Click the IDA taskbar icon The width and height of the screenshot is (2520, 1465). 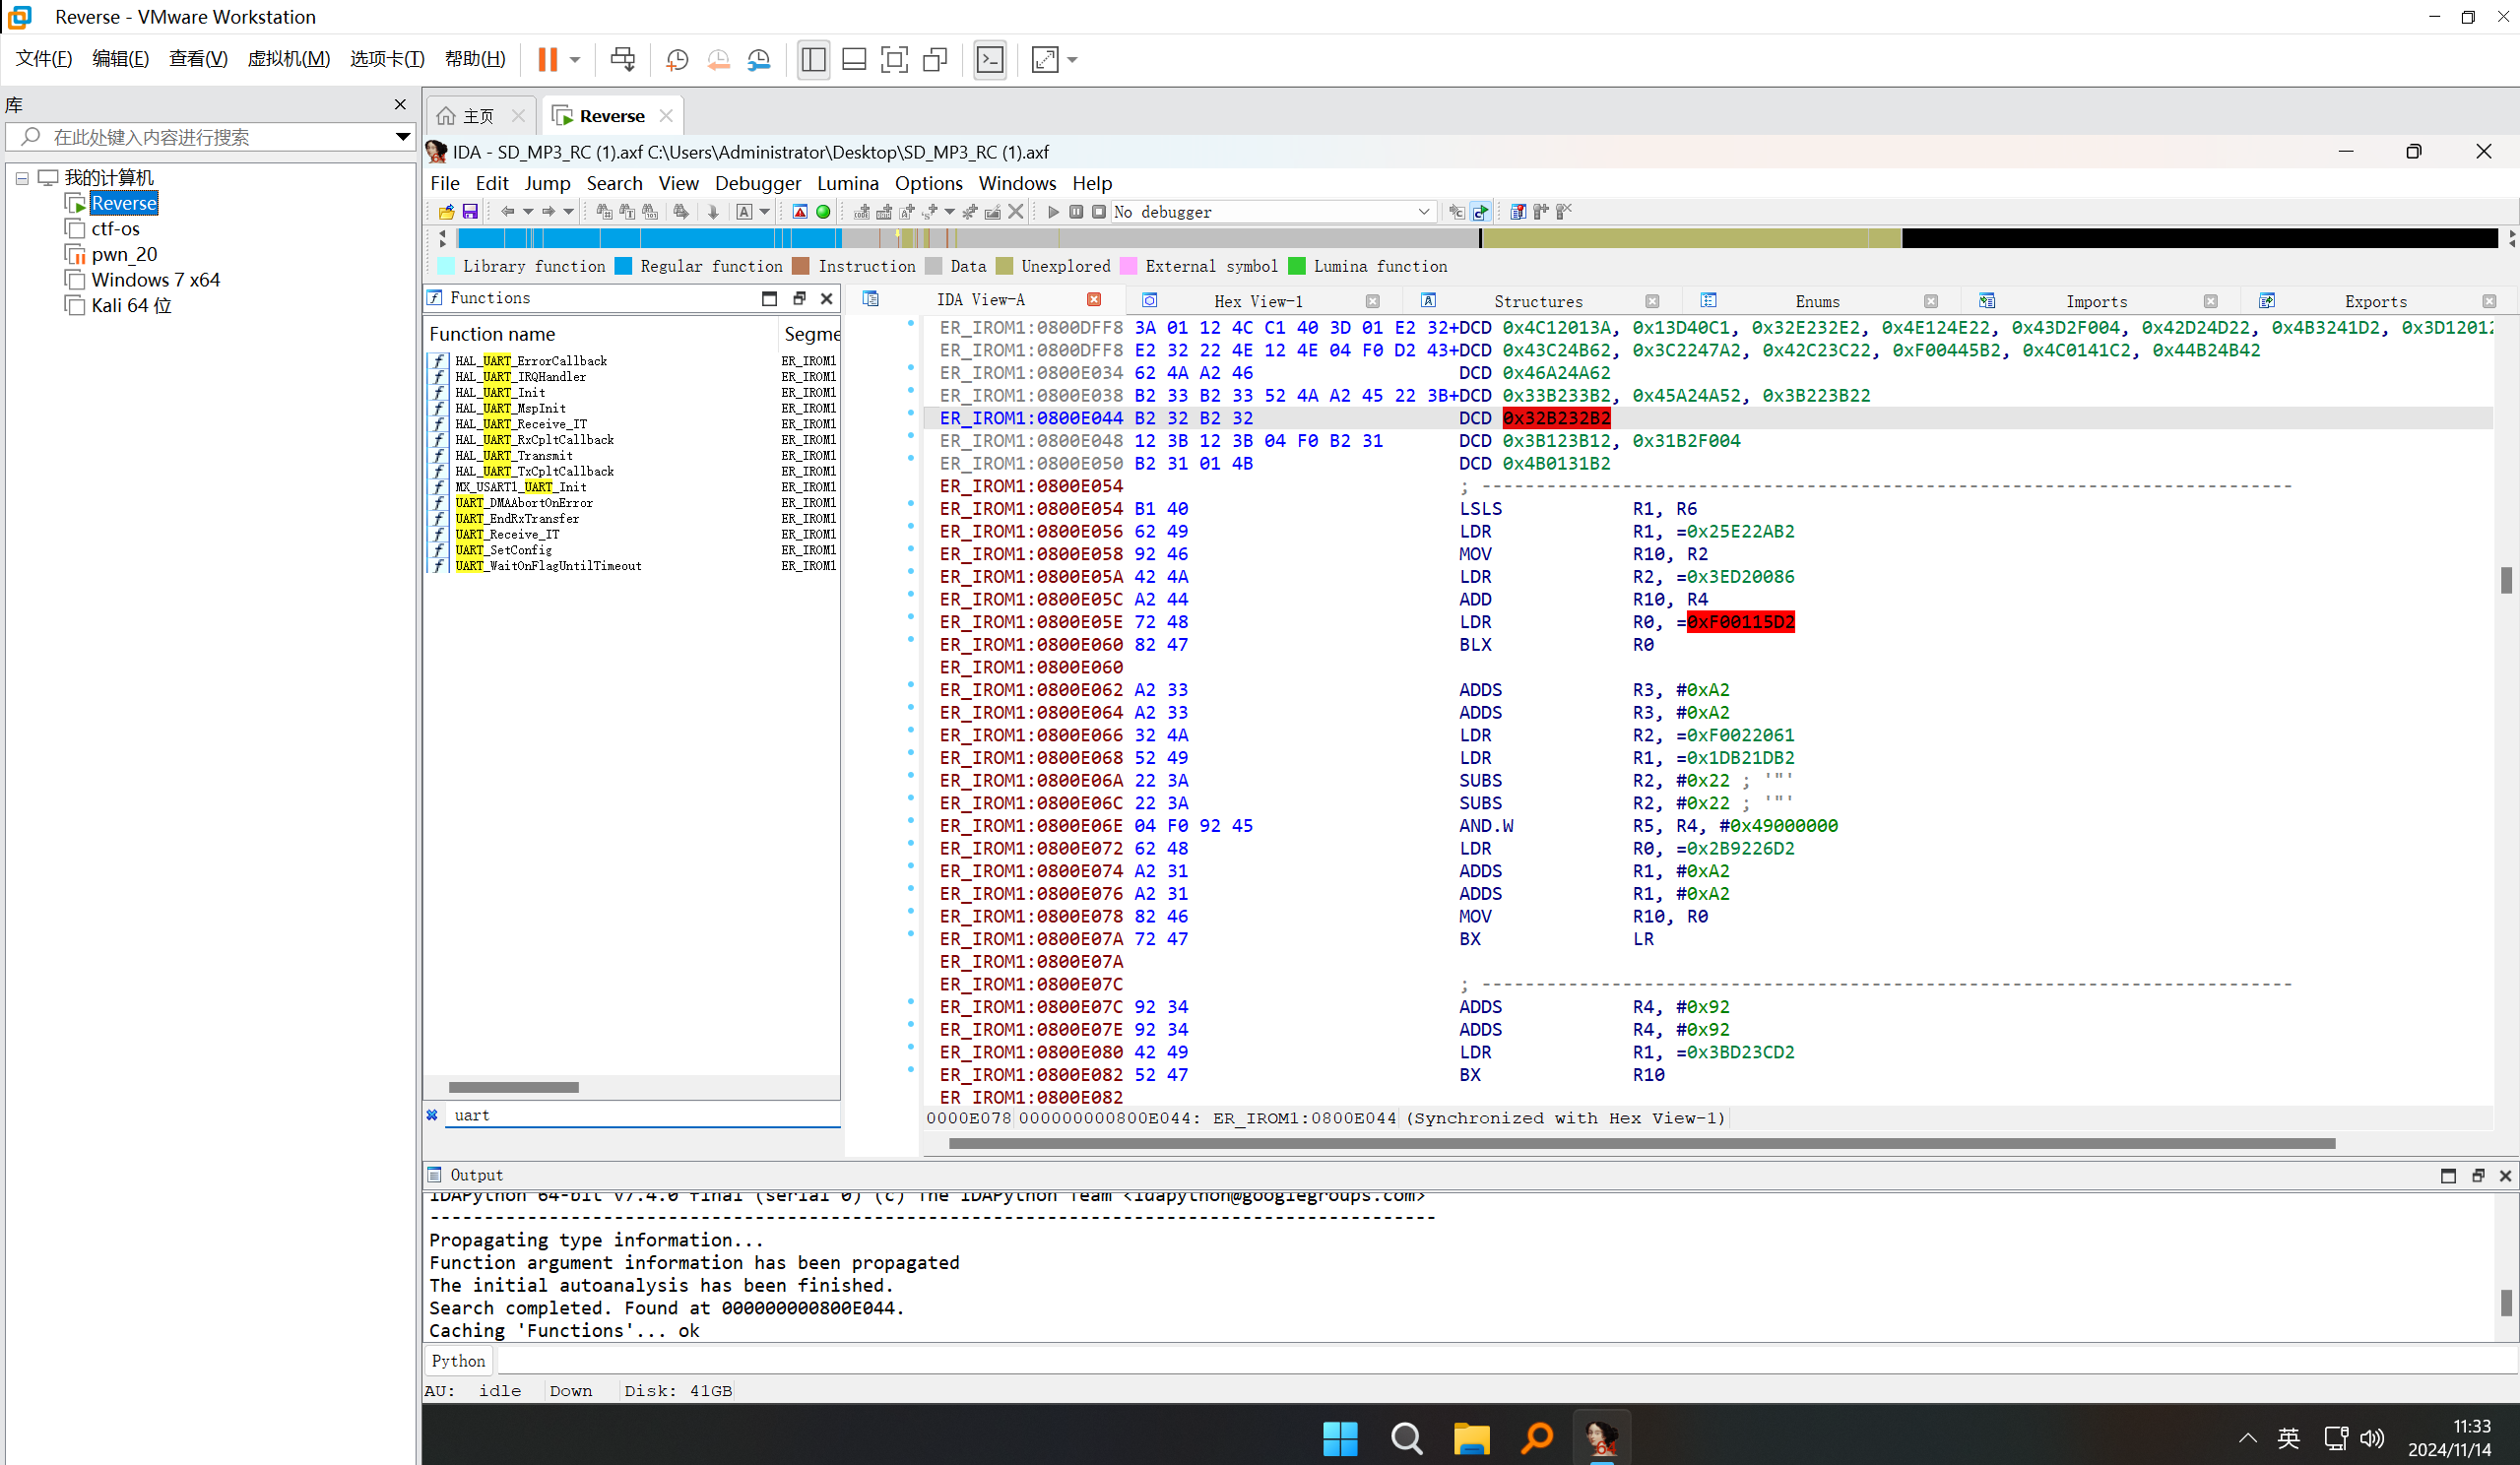[x=1602, y=1439]
